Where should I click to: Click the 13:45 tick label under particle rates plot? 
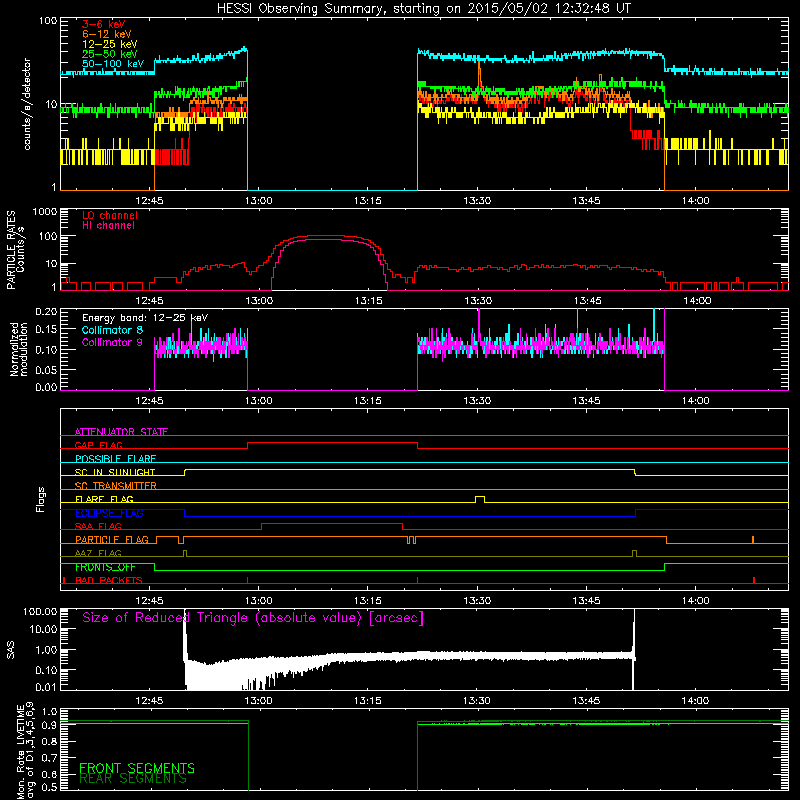[x=586, y=301]
